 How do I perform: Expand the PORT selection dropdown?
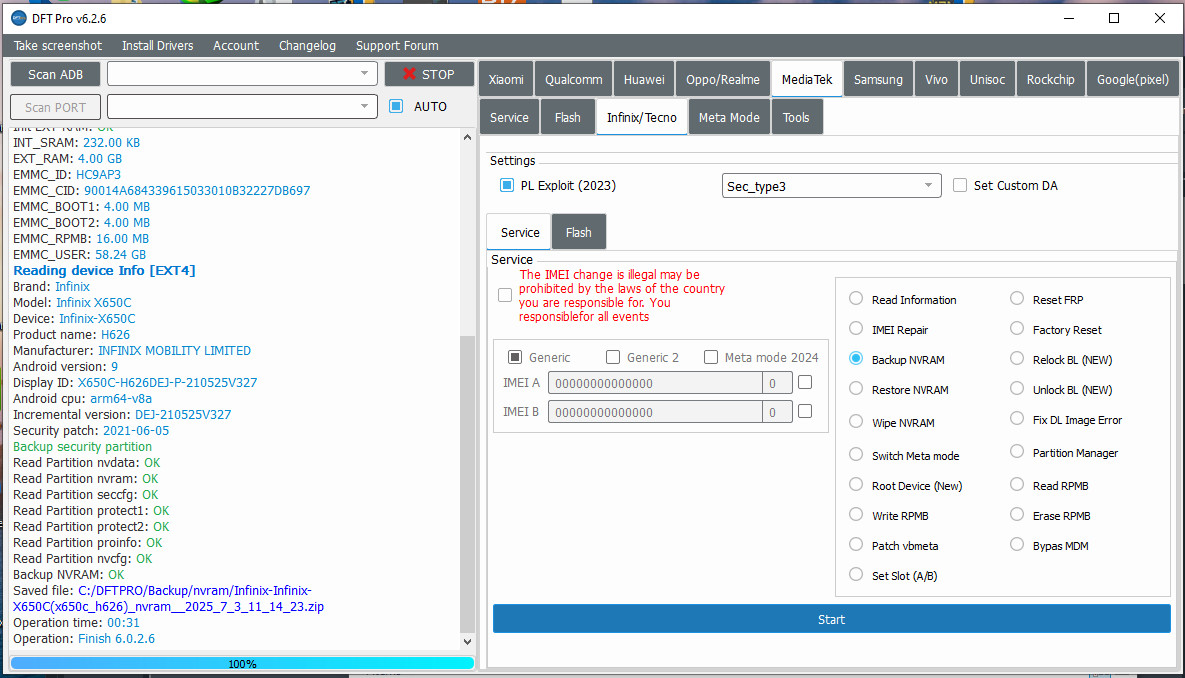365,106
